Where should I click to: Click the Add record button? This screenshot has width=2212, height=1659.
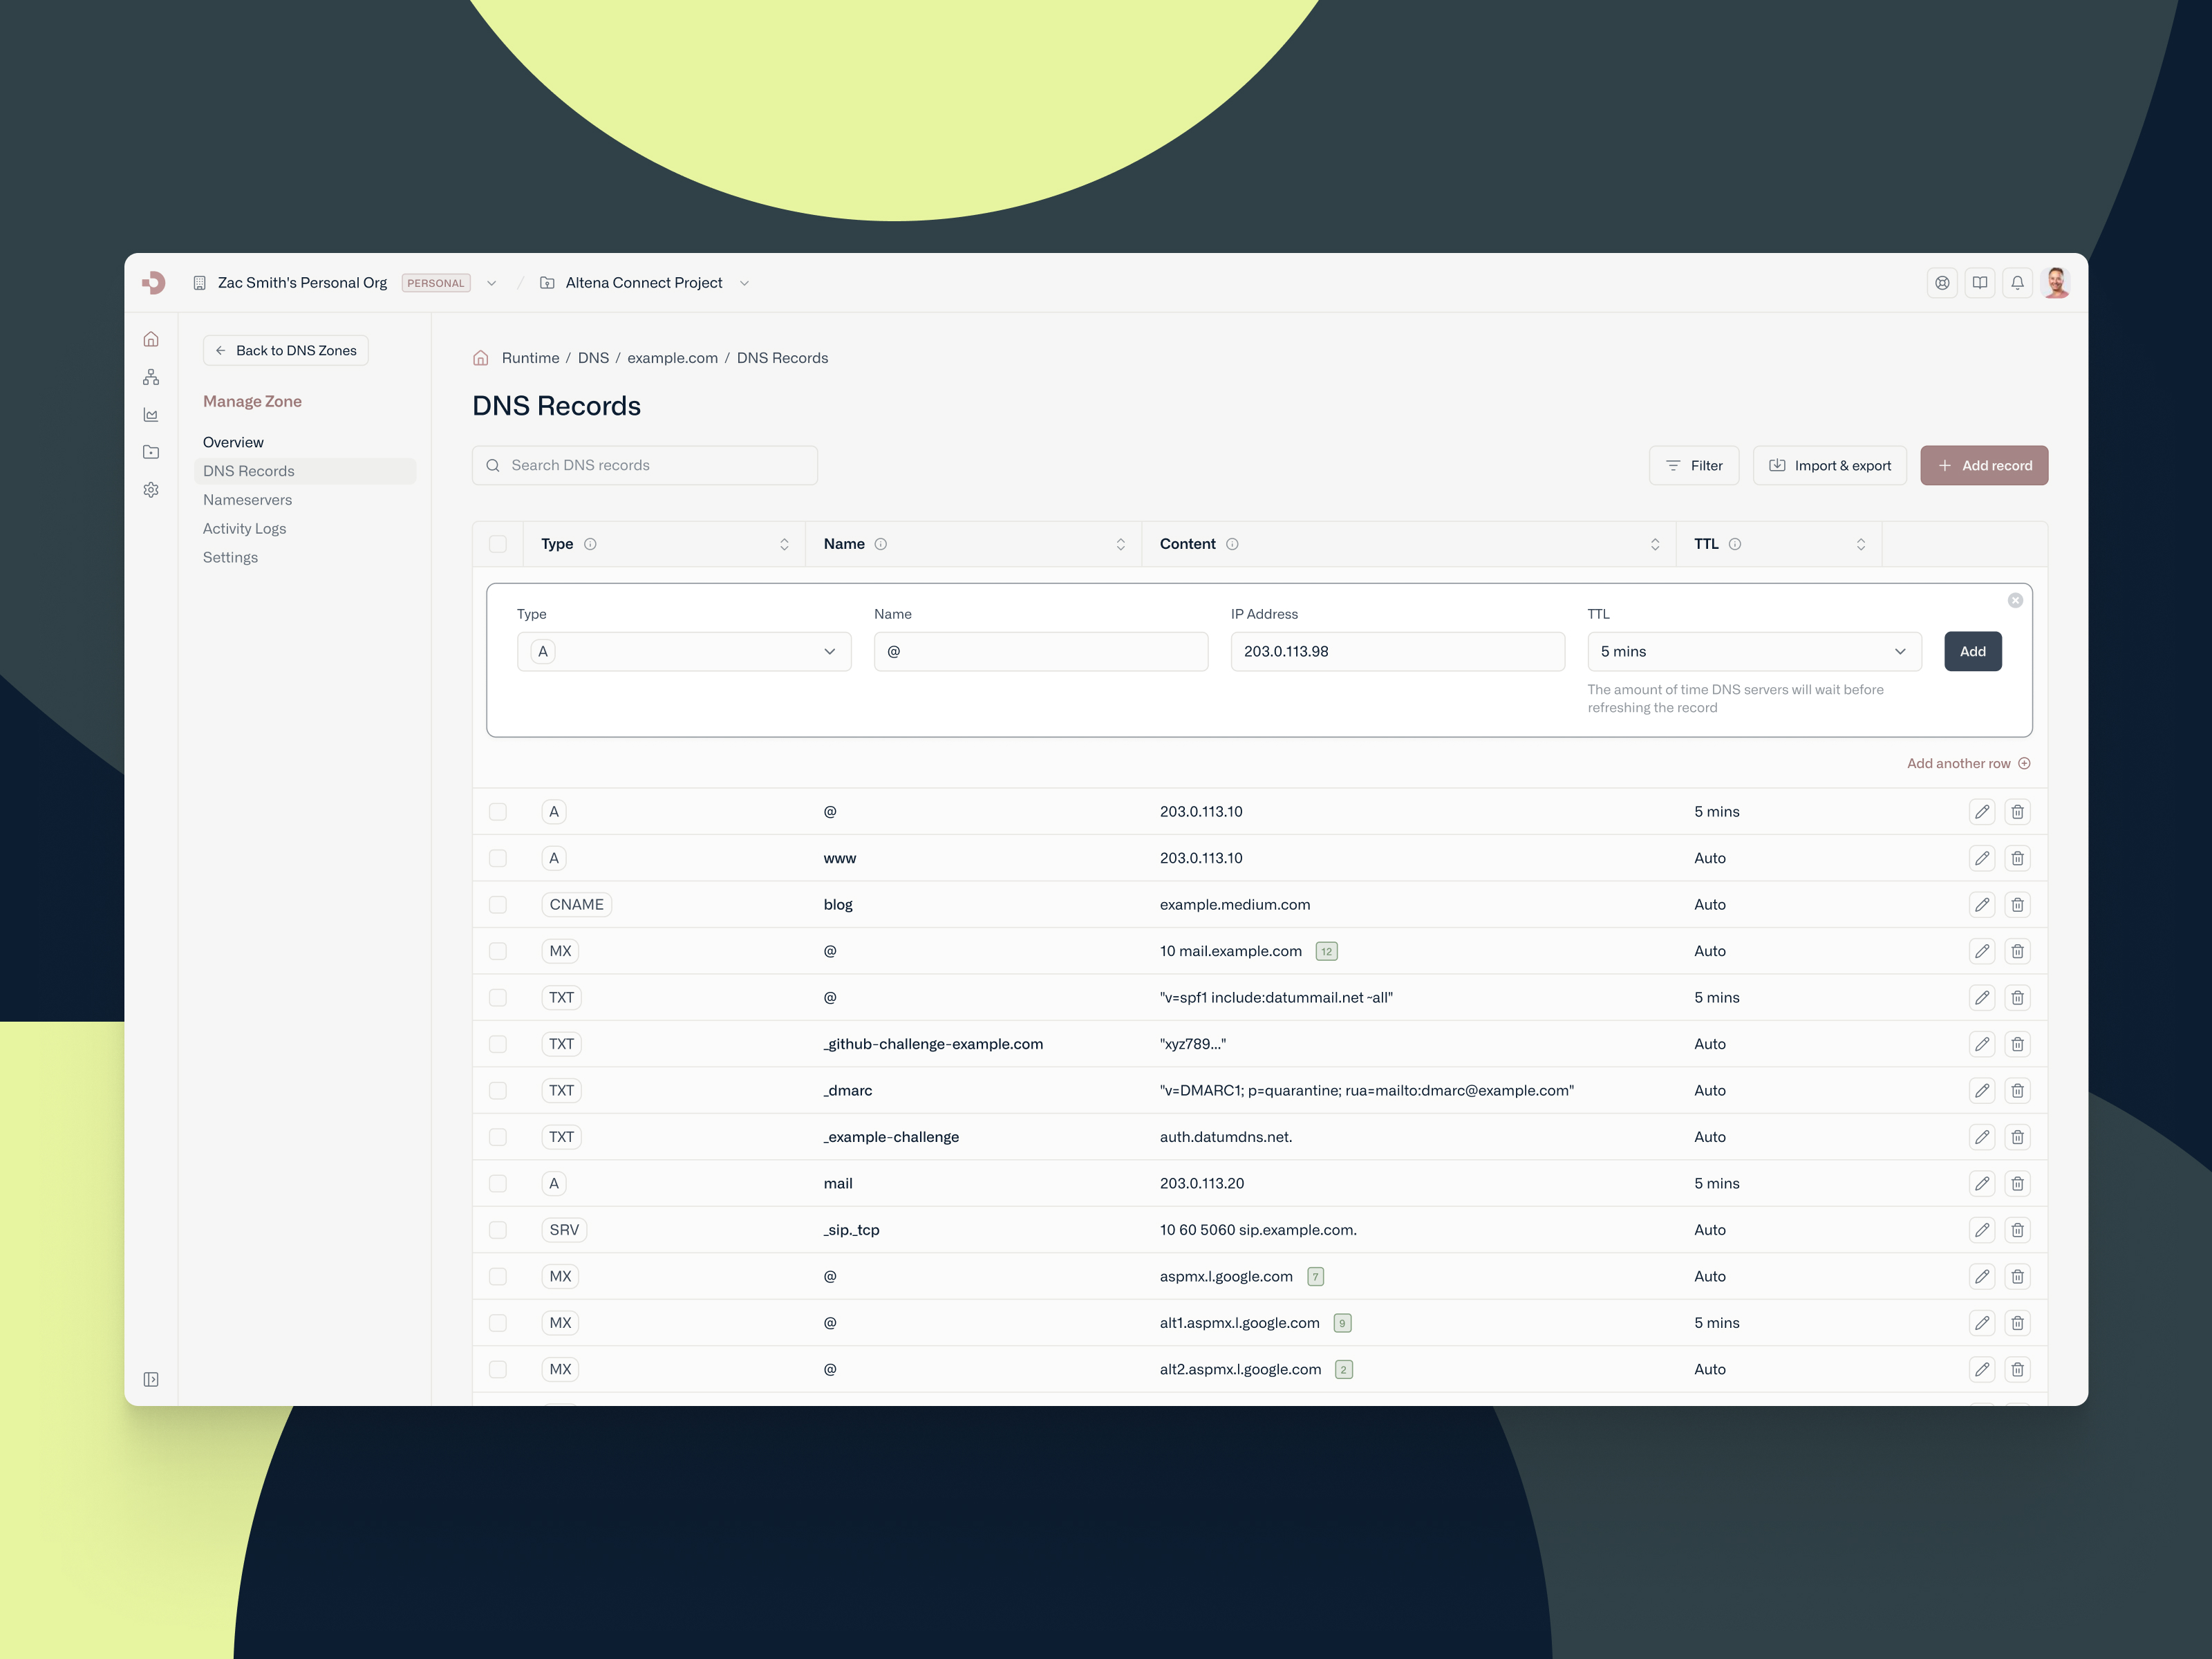coord(1983,466)
